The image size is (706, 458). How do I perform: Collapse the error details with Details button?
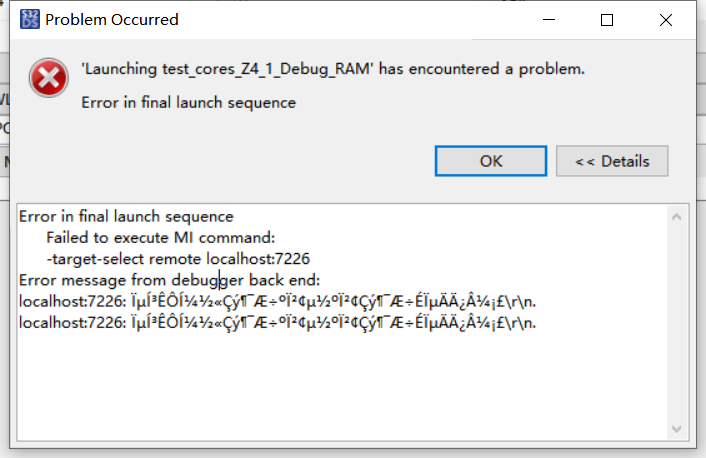[x=612, y=161]
